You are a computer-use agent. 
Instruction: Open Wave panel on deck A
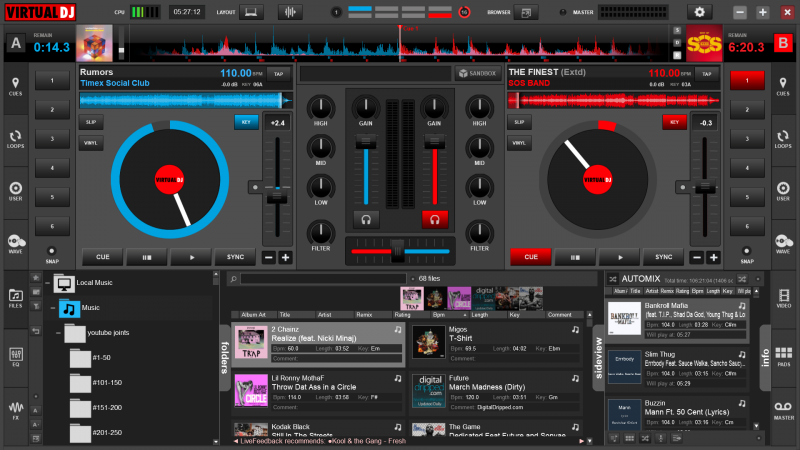tap(15, 244)
